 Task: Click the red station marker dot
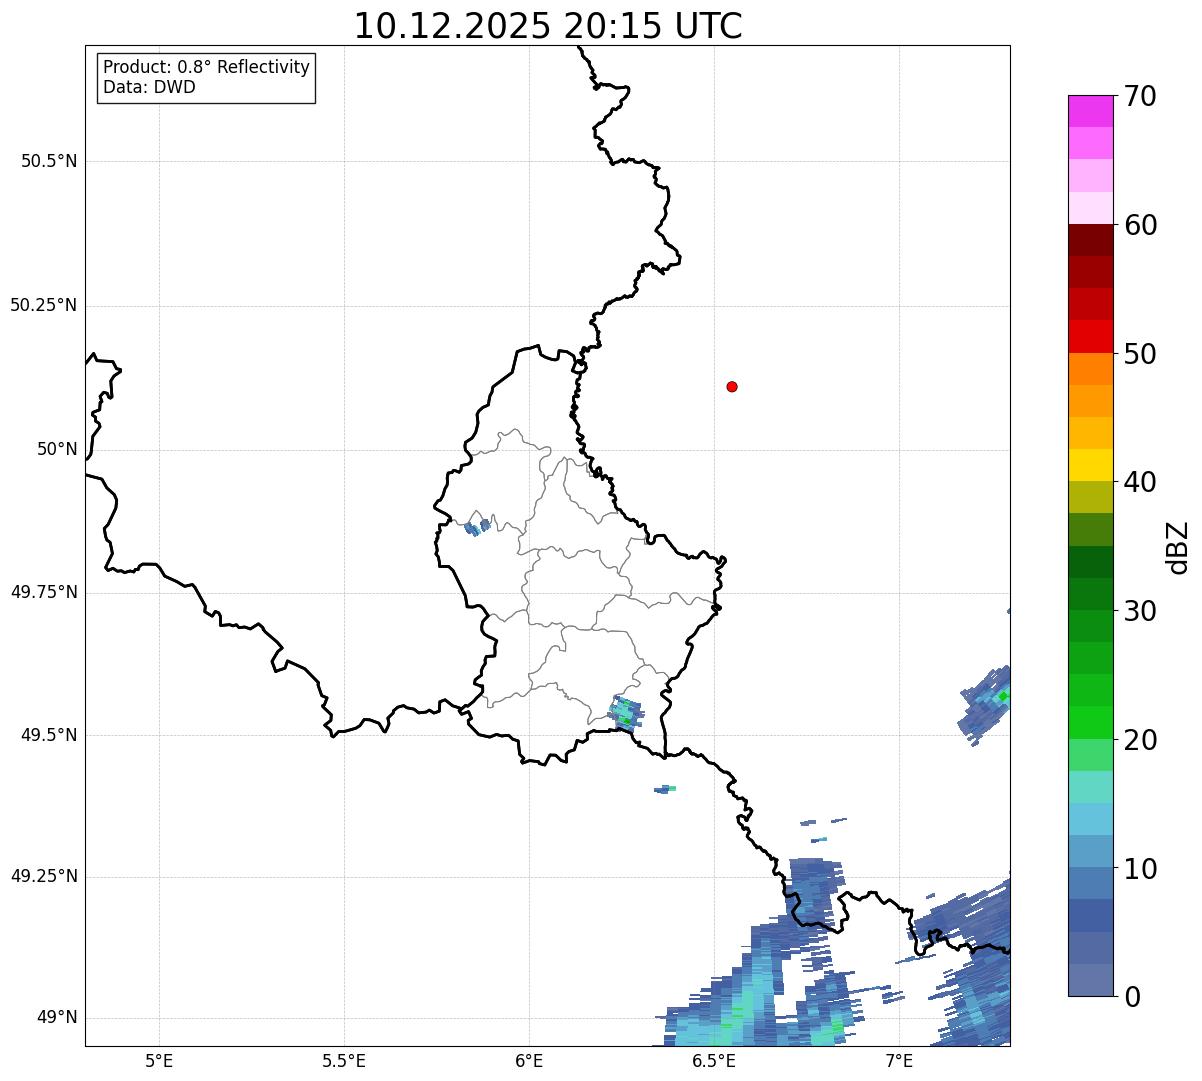[732, 386]
